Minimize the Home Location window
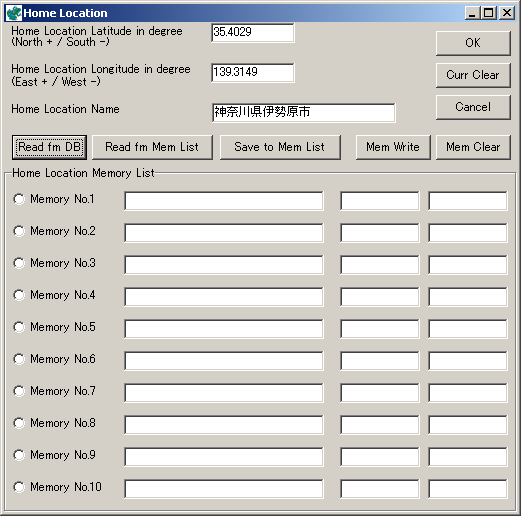The height and width of the screenshot is (516, 521). pyautogui.click(x=472, y=13)
